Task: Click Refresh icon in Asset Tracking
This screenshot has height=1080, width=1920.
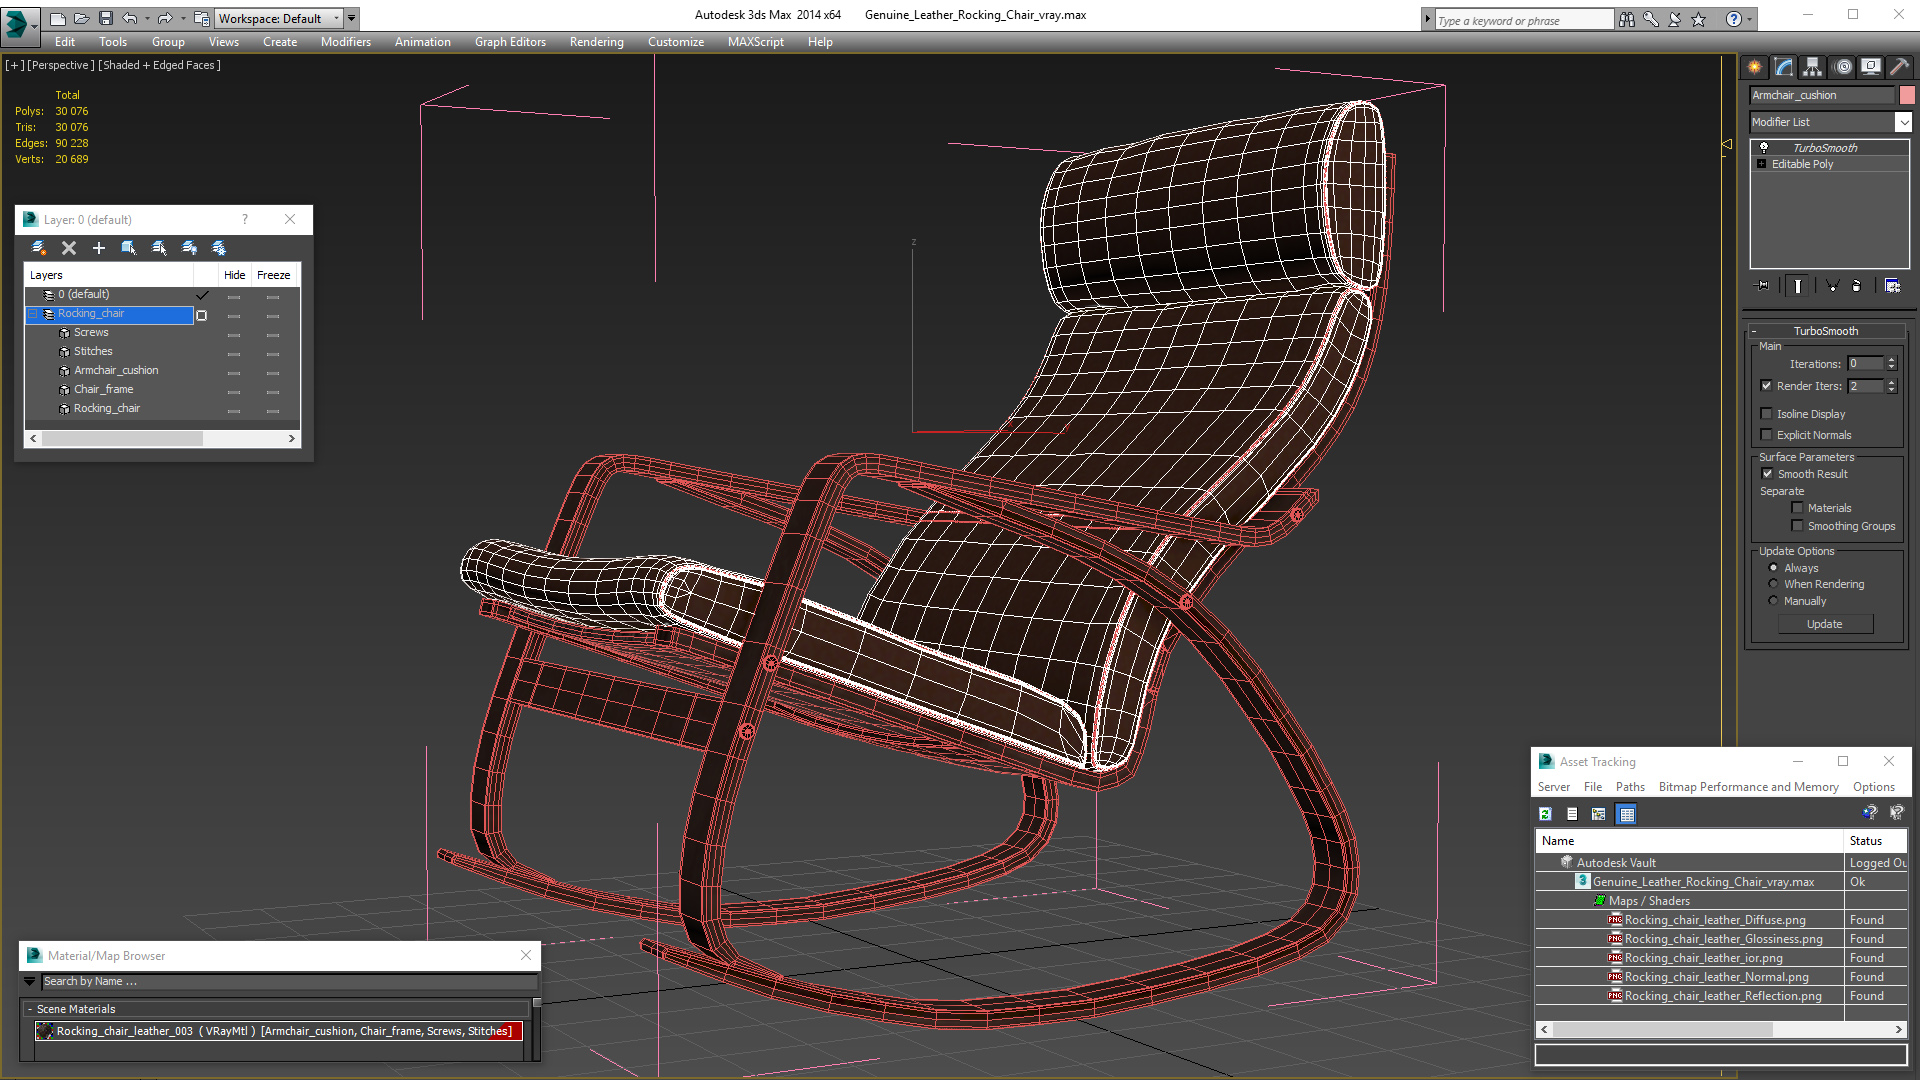Action: pyautogui.click(x=1545, y=814)
